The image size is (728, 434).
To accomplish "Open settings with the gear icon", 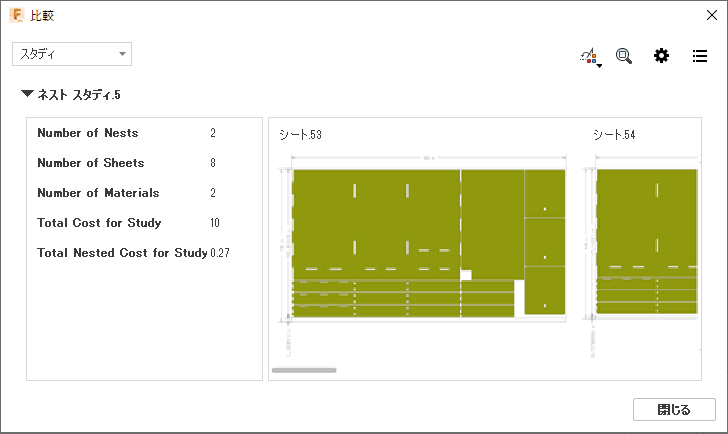I will click(661, 56).
